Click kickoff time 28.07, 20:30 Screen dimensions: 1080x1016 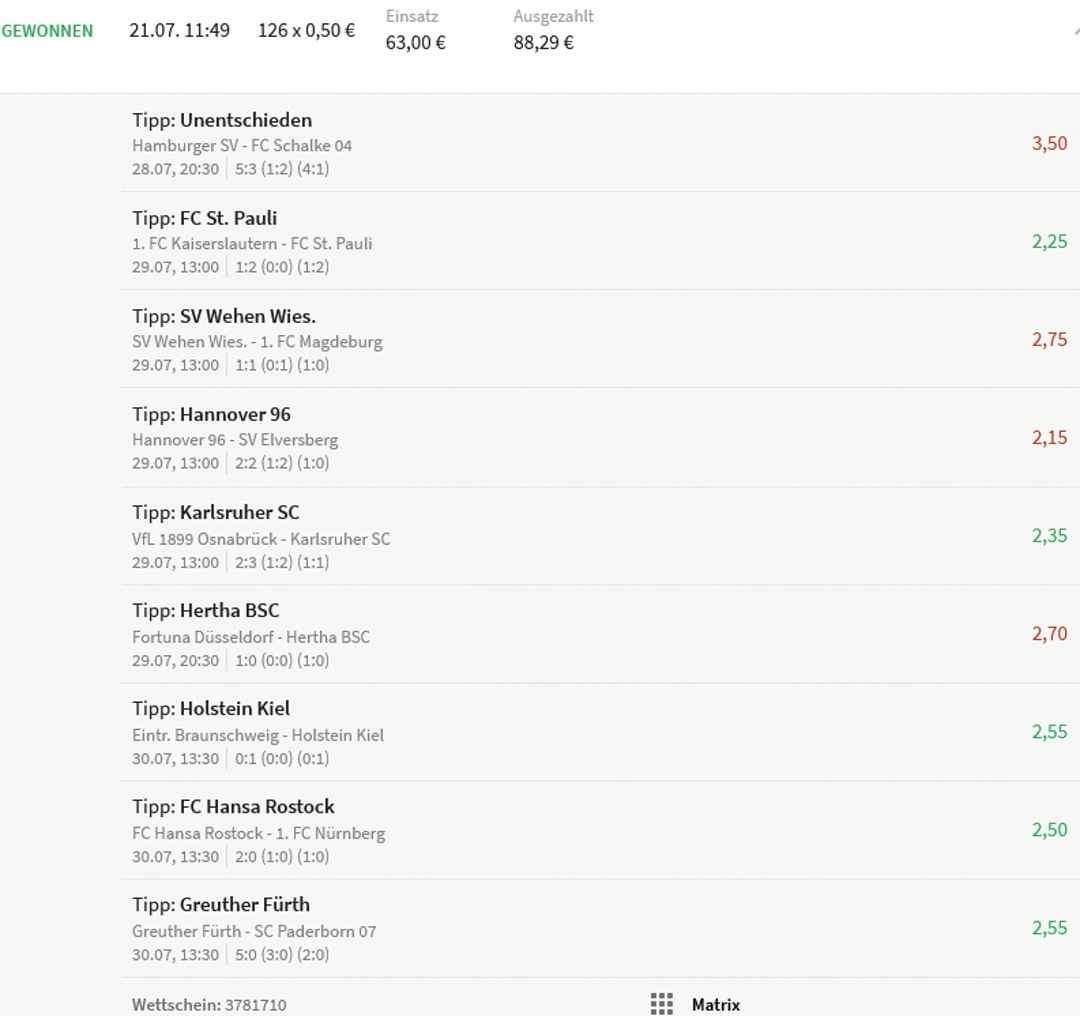coord(176,169)
